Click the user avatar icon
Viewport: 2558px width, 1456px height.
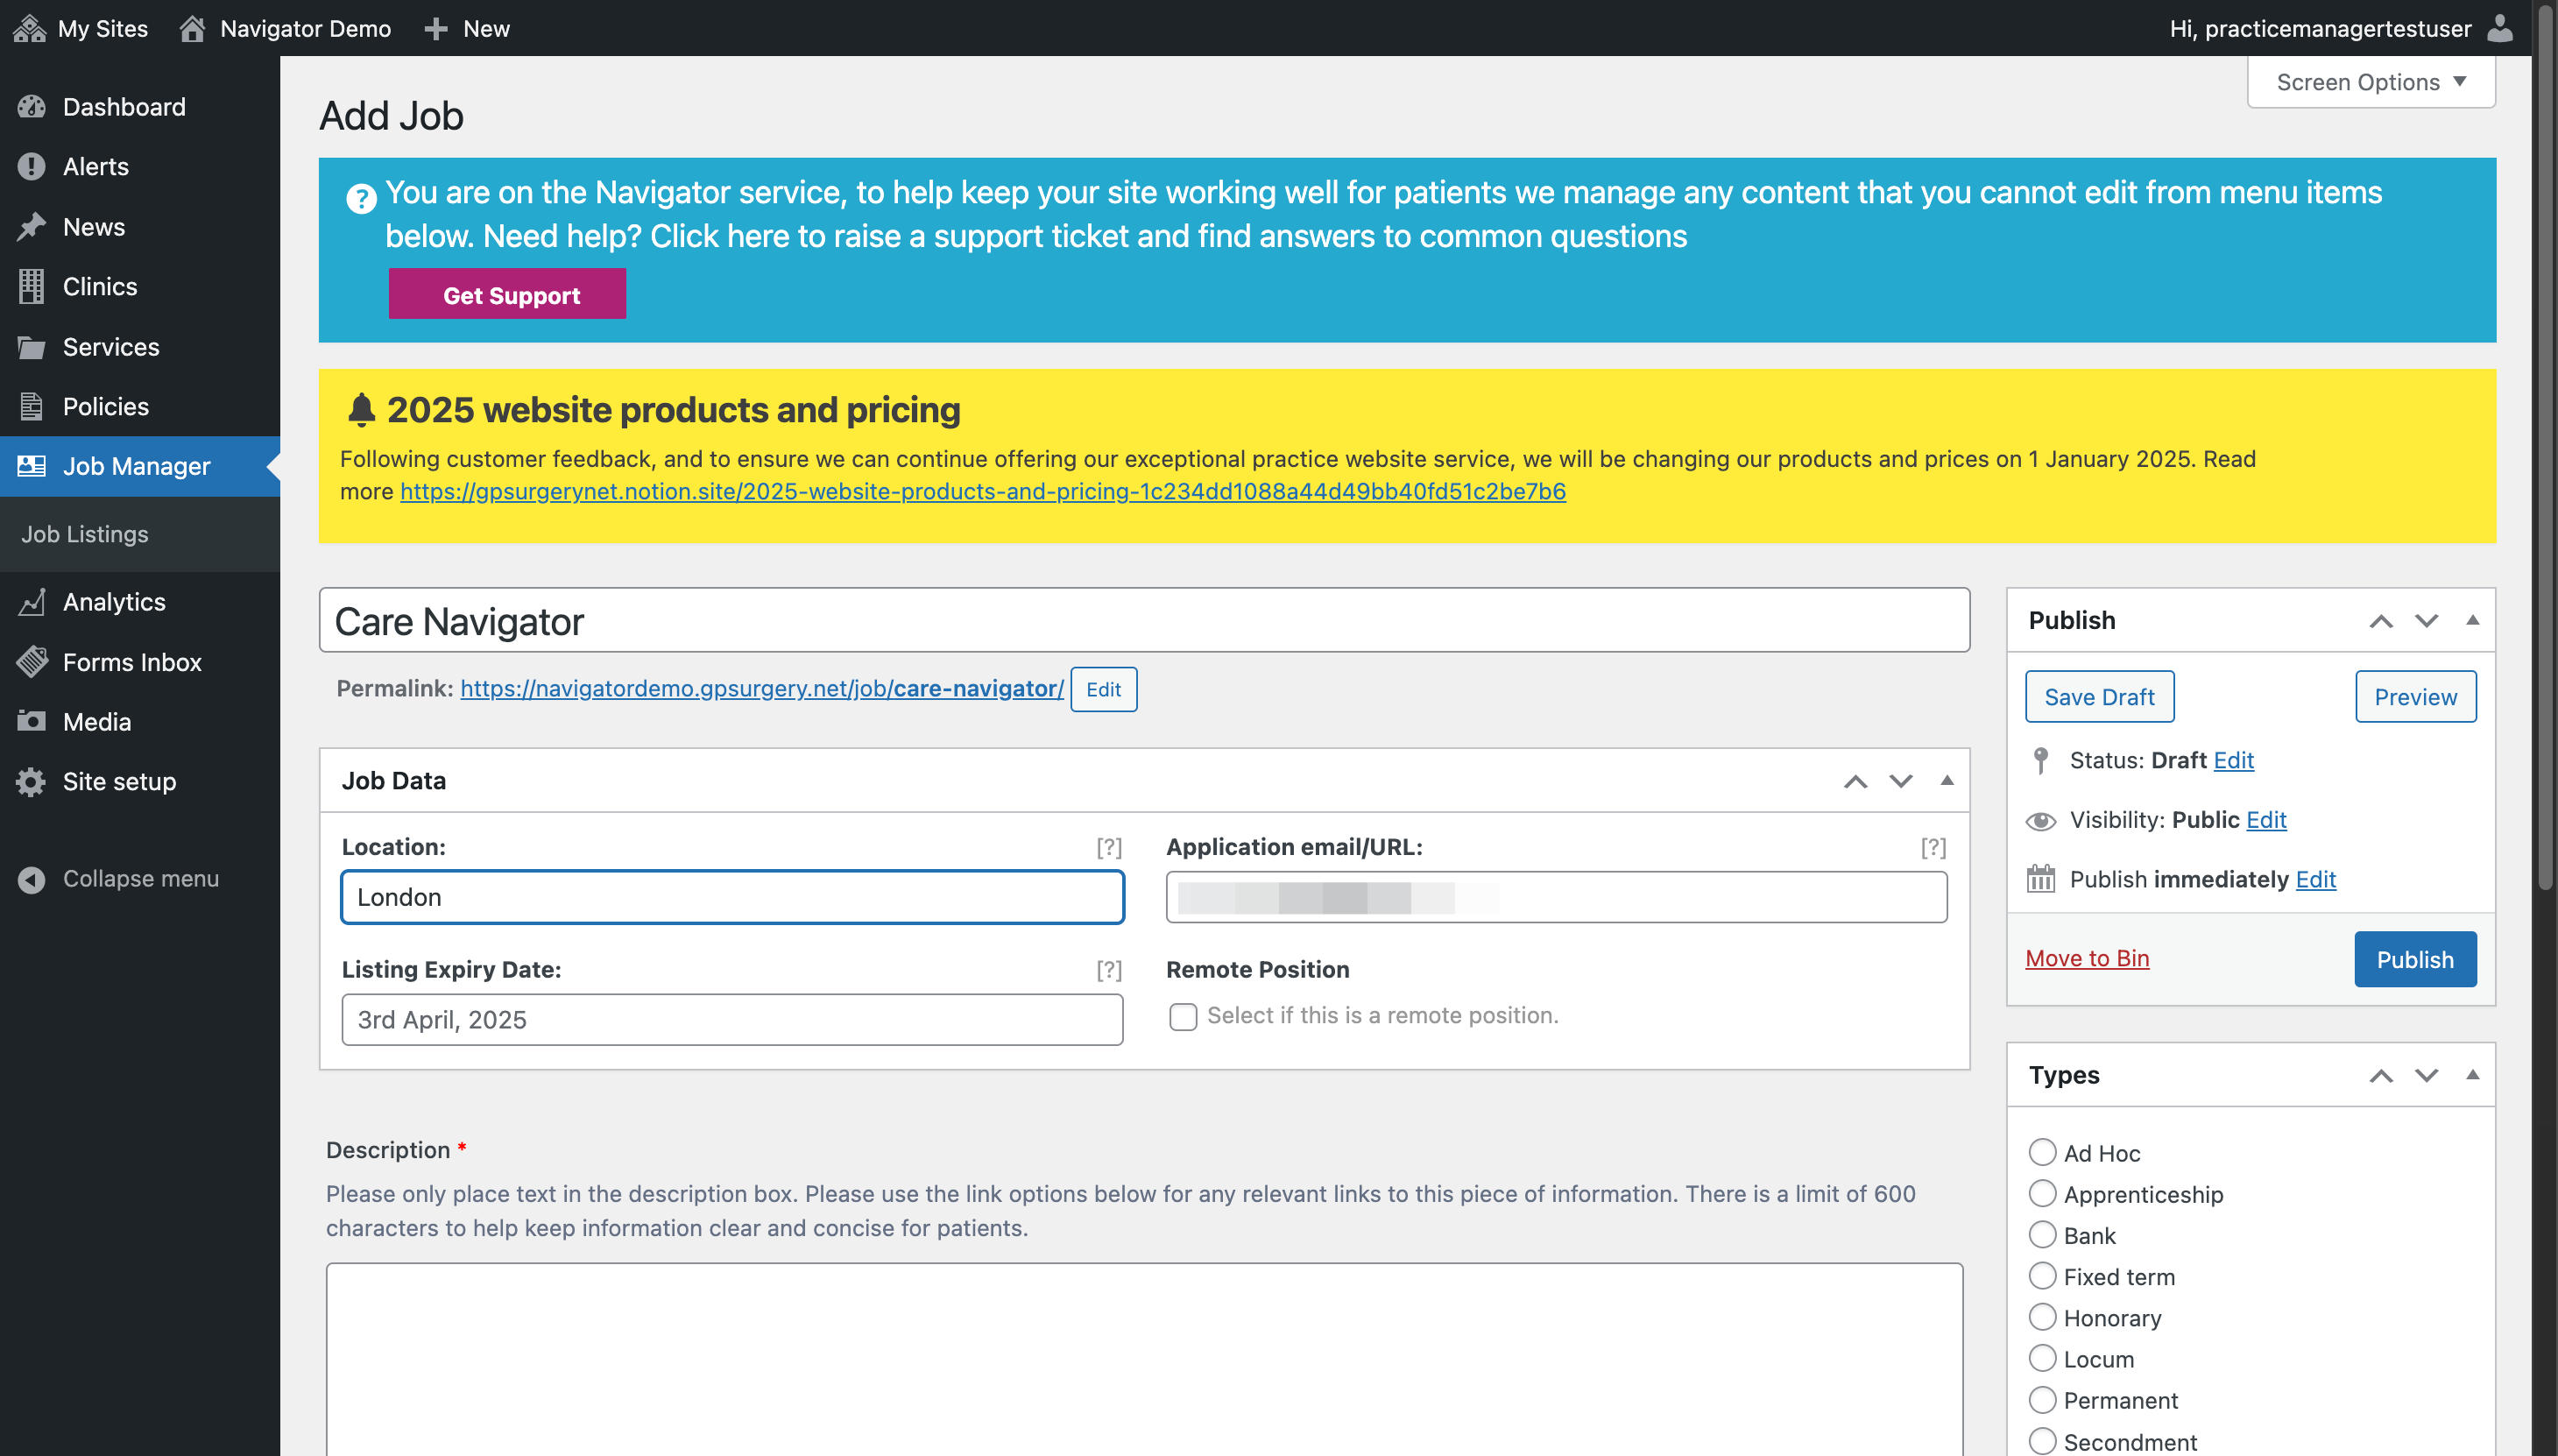click(x=2500, y=28)
